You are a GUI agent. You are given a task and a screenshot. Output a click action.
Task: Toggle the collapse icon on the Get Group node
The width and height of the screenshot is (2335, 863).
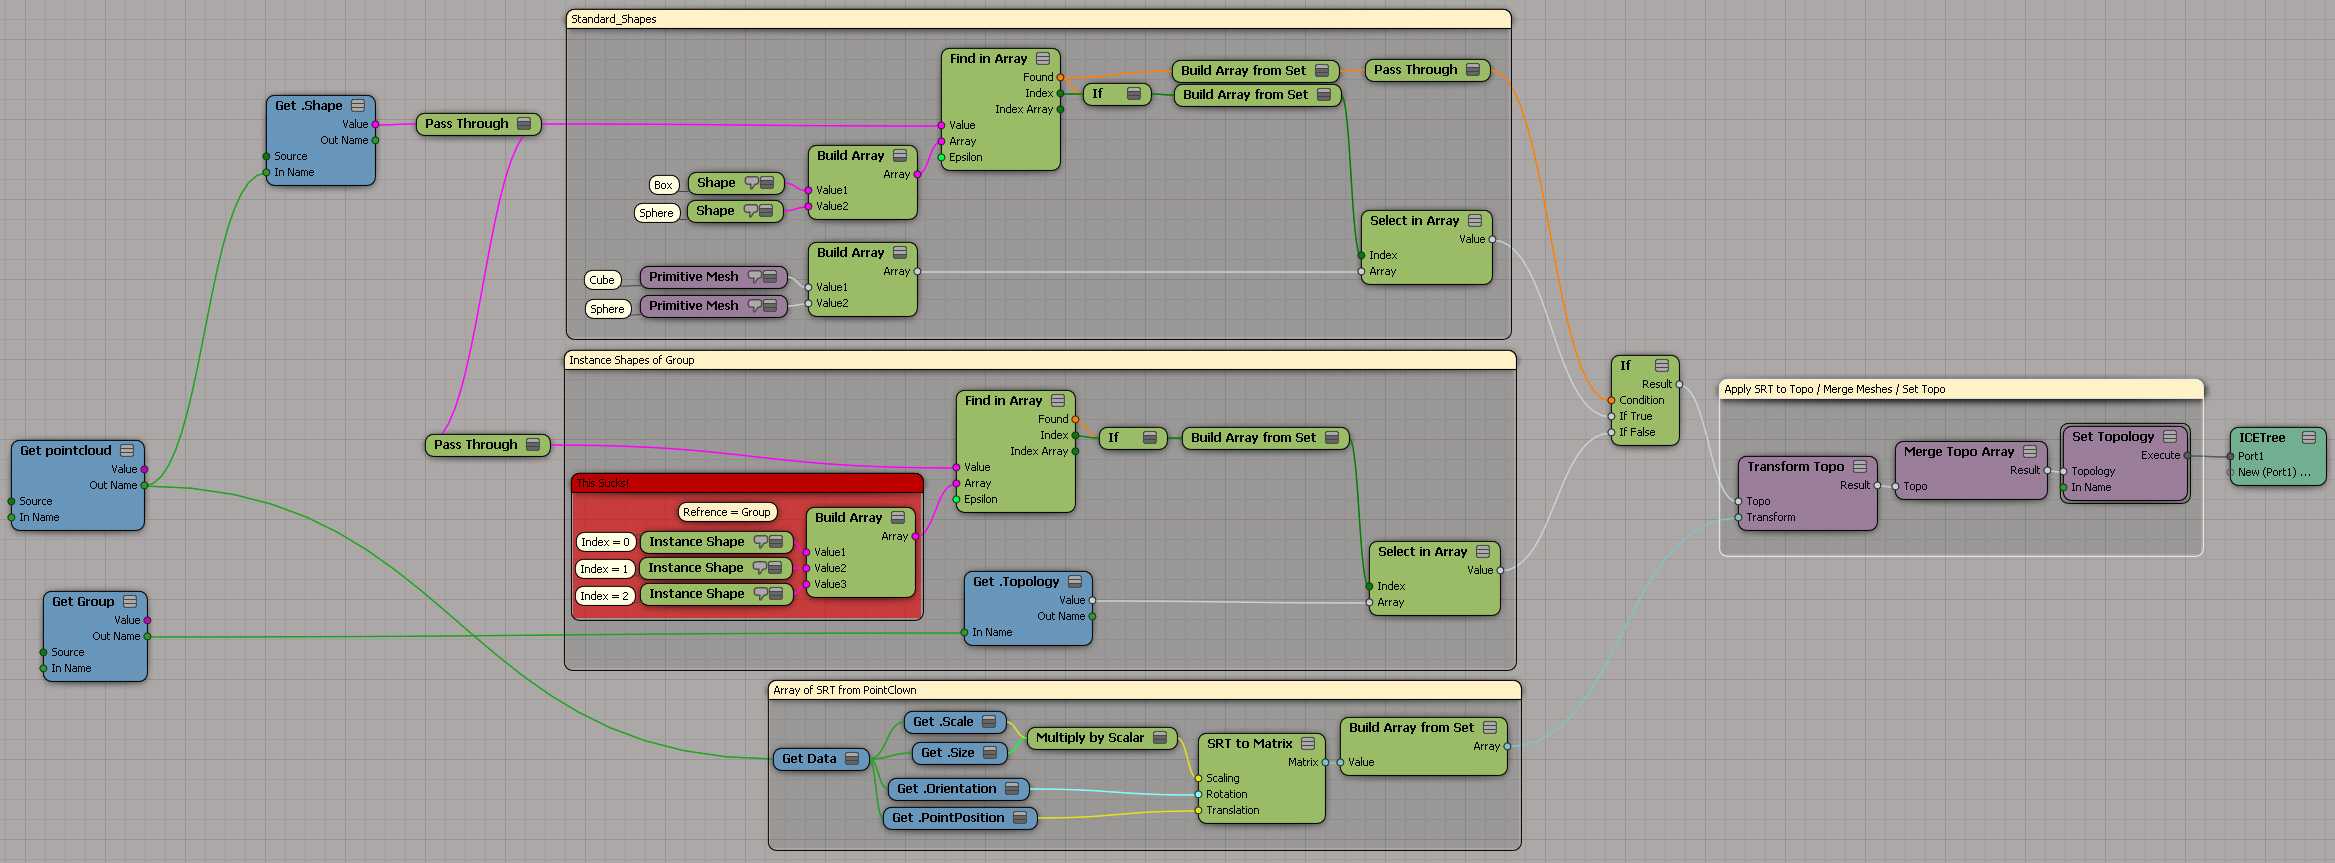pyautogui.click(x=130, y=602)
